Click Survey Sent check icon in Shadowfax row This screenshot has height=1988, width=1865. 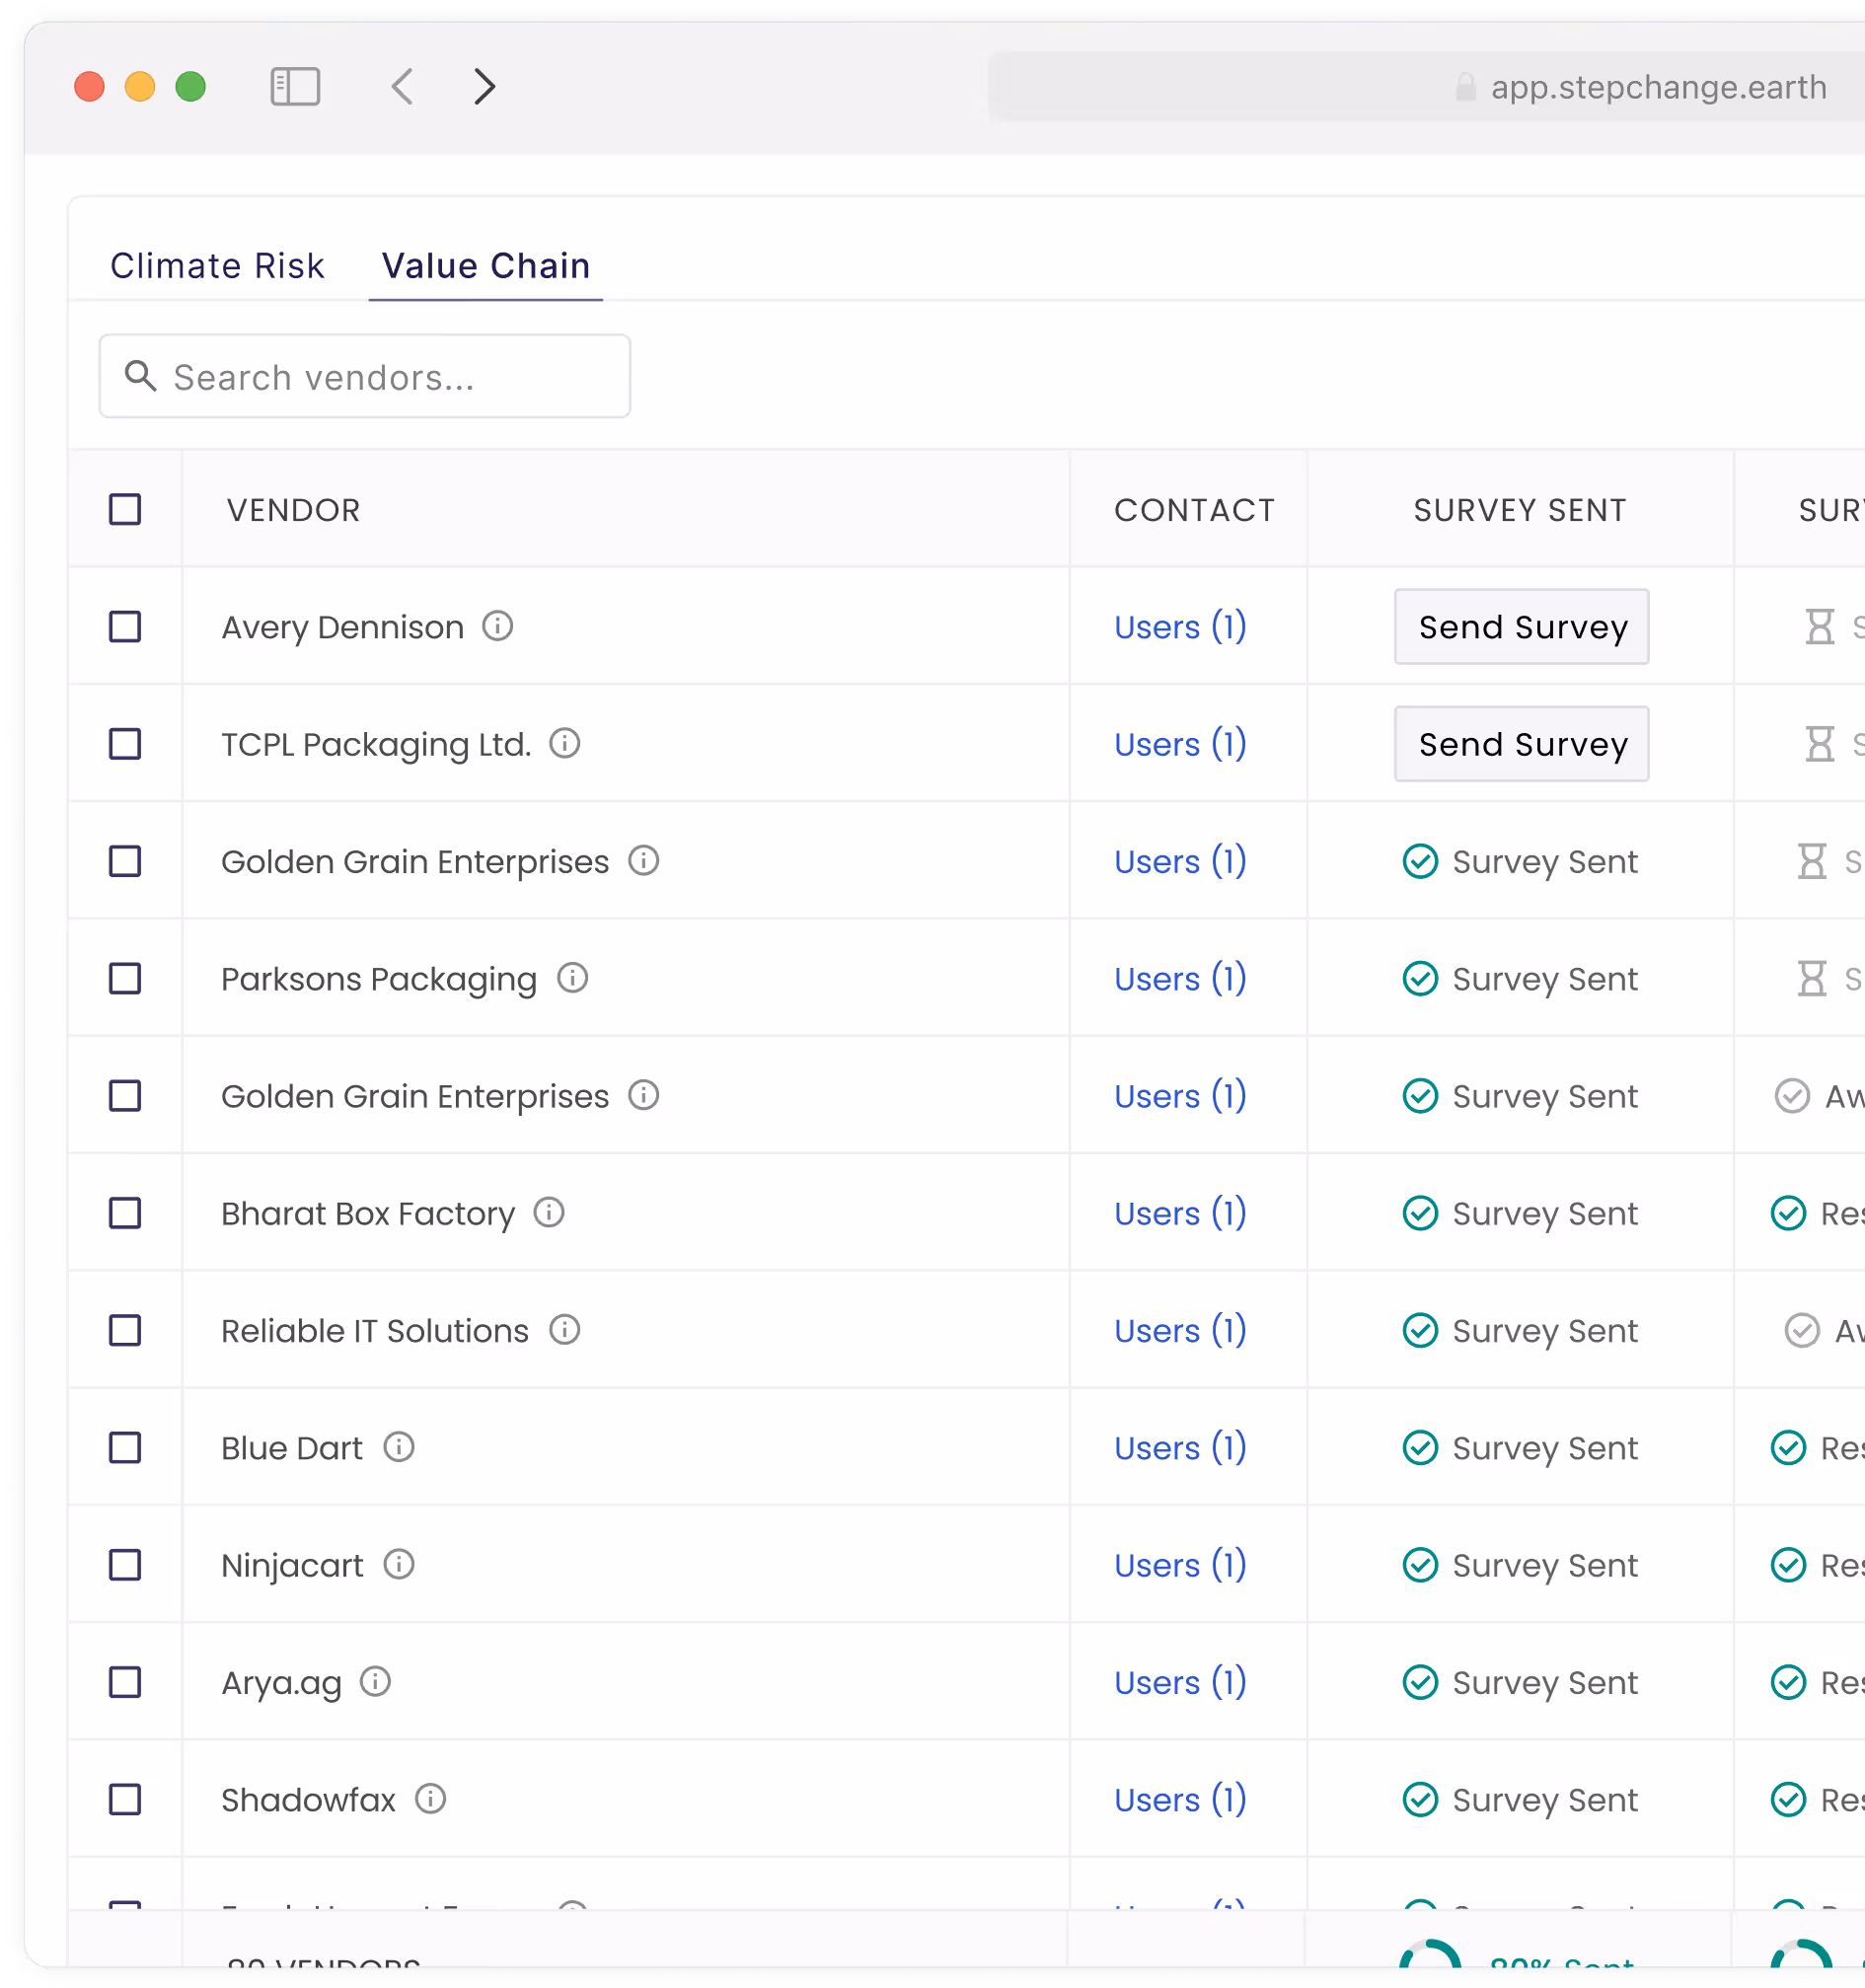(x=1420, y=1799)
